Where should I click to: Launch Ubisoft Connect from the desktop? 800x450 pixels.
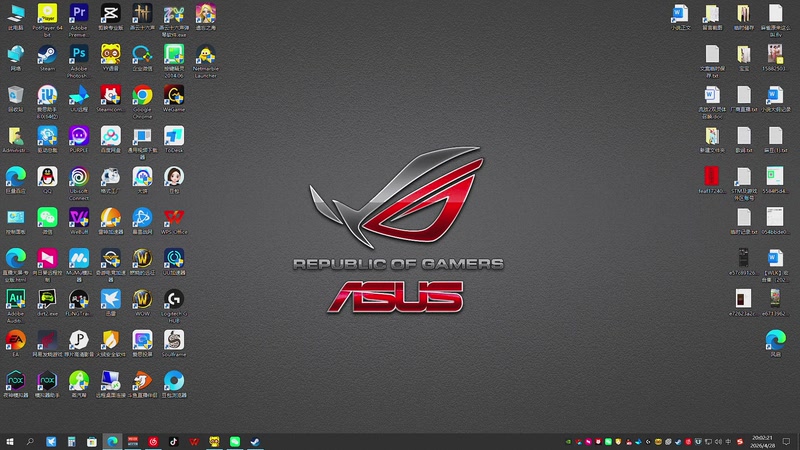click(79, 178)
